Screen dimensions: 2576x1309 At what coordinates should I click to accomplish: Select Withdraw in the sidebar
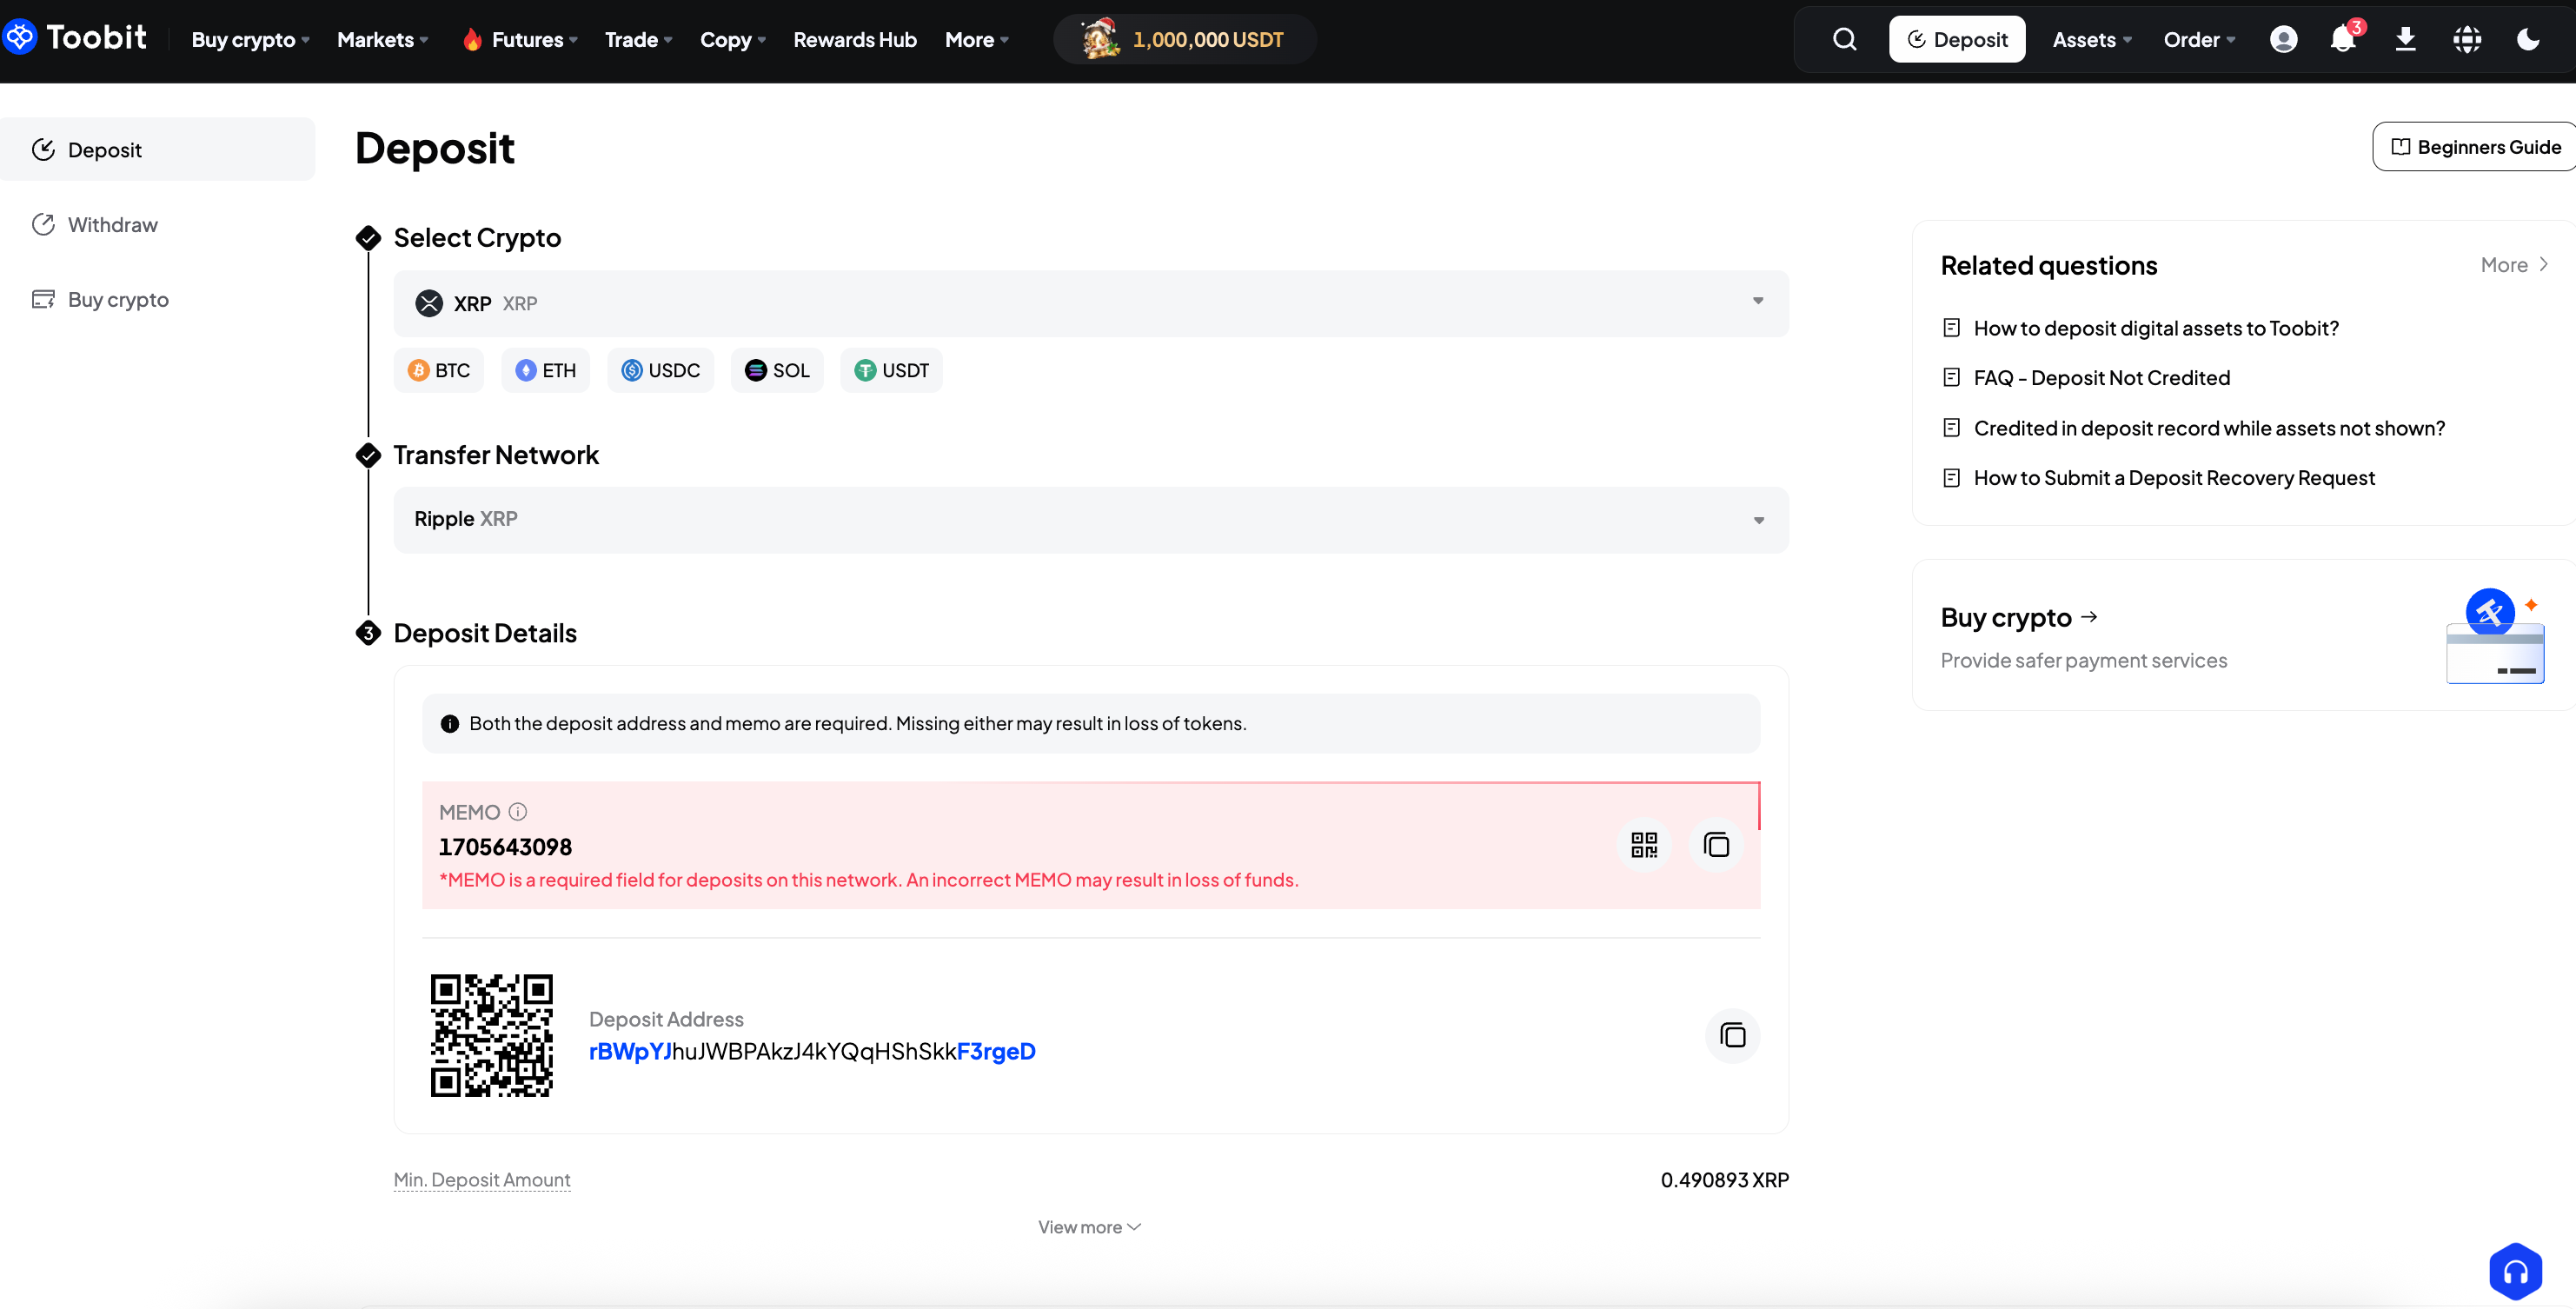(x=112, y=225)
